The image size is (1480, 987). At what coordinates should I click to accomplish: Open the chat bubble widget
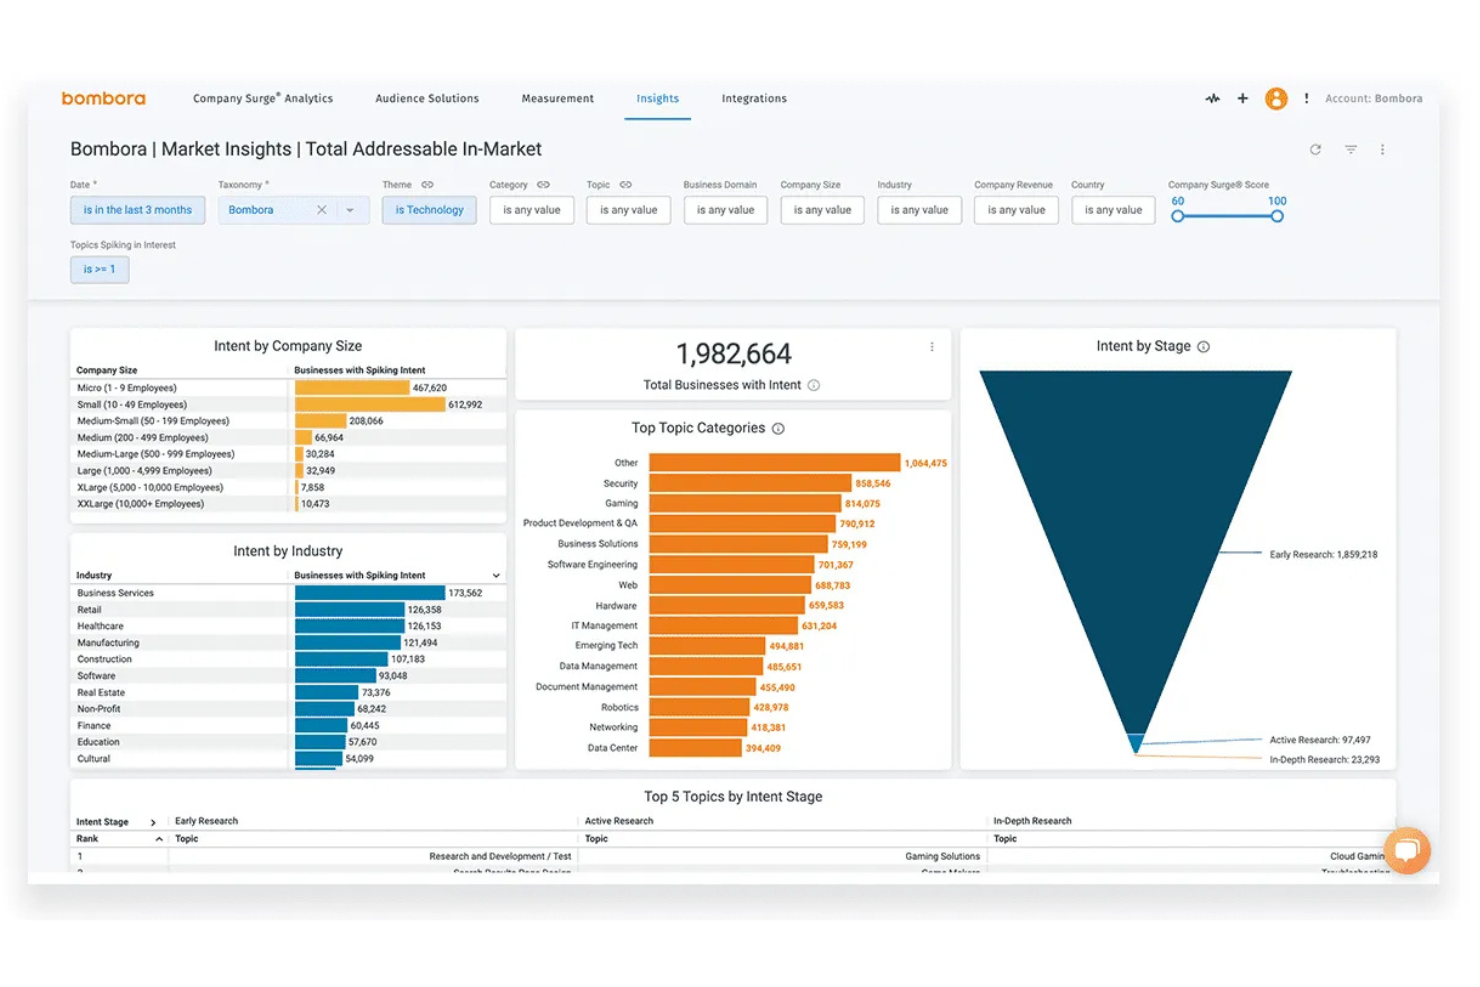coord(1406,850)
